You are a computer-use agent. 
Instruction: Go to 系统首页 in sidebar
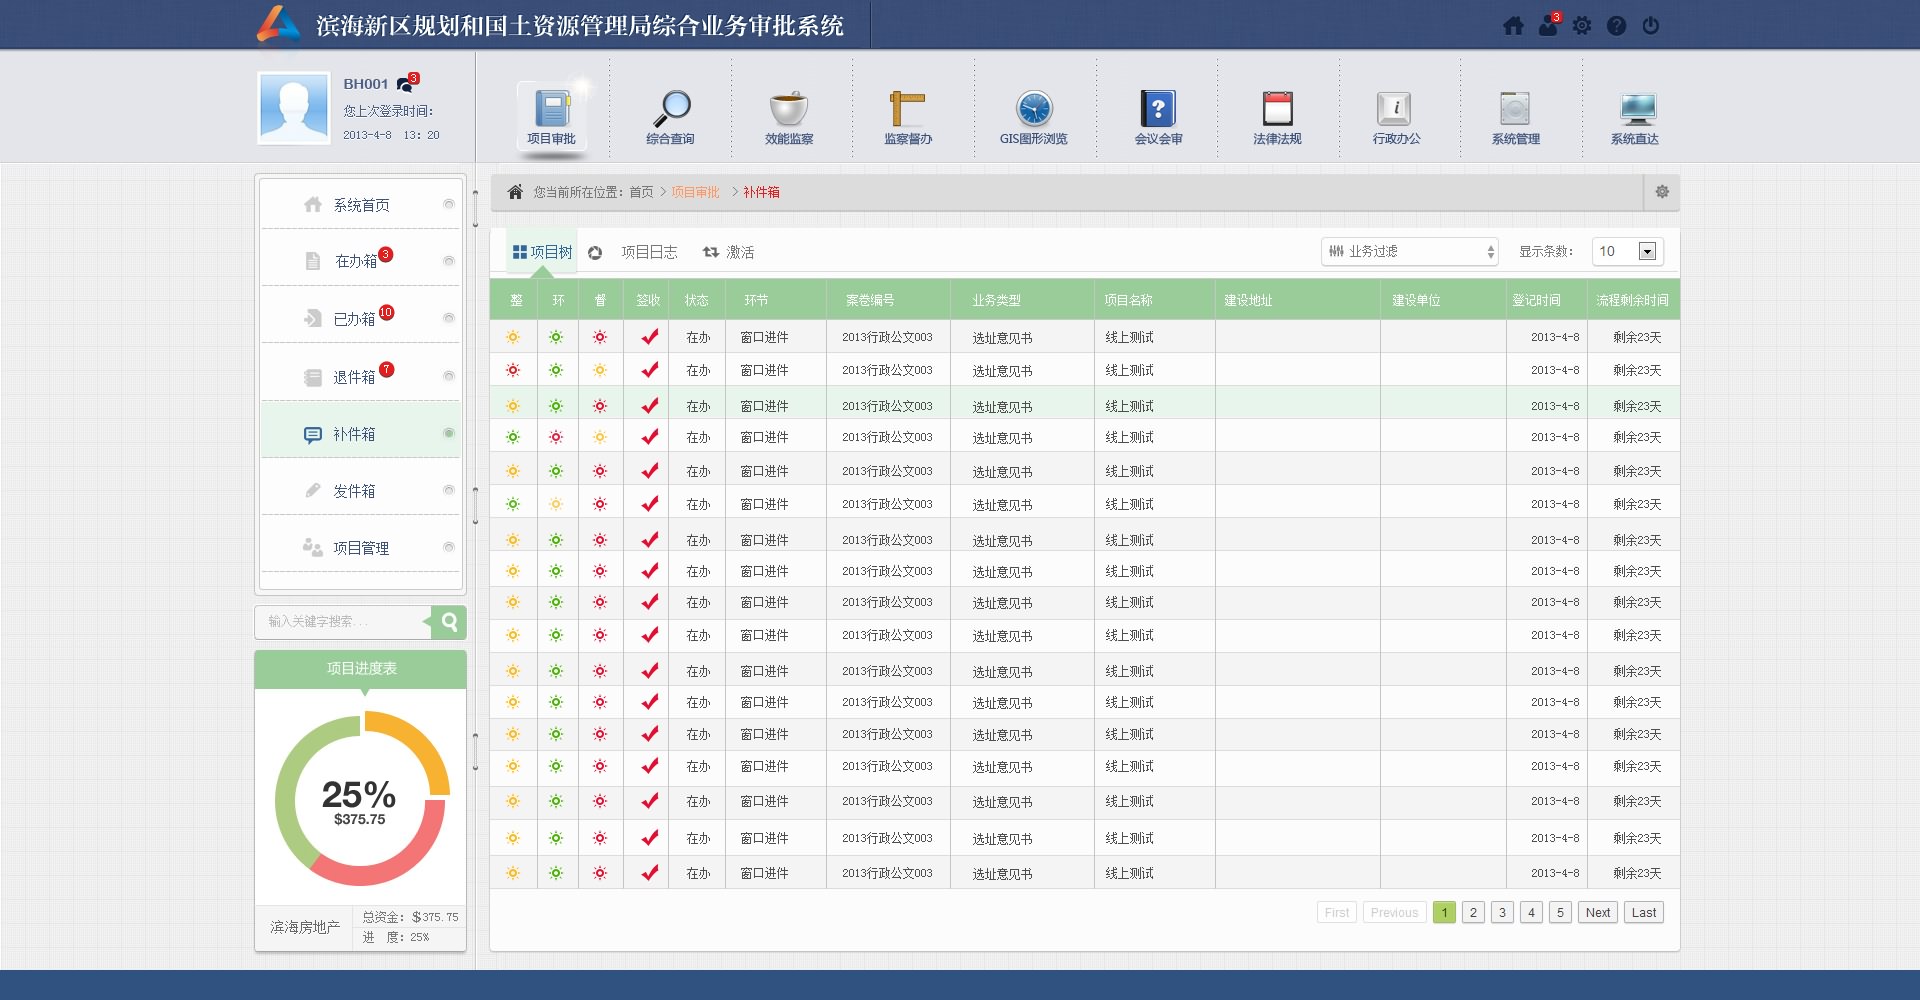click(x=361, y=205)
